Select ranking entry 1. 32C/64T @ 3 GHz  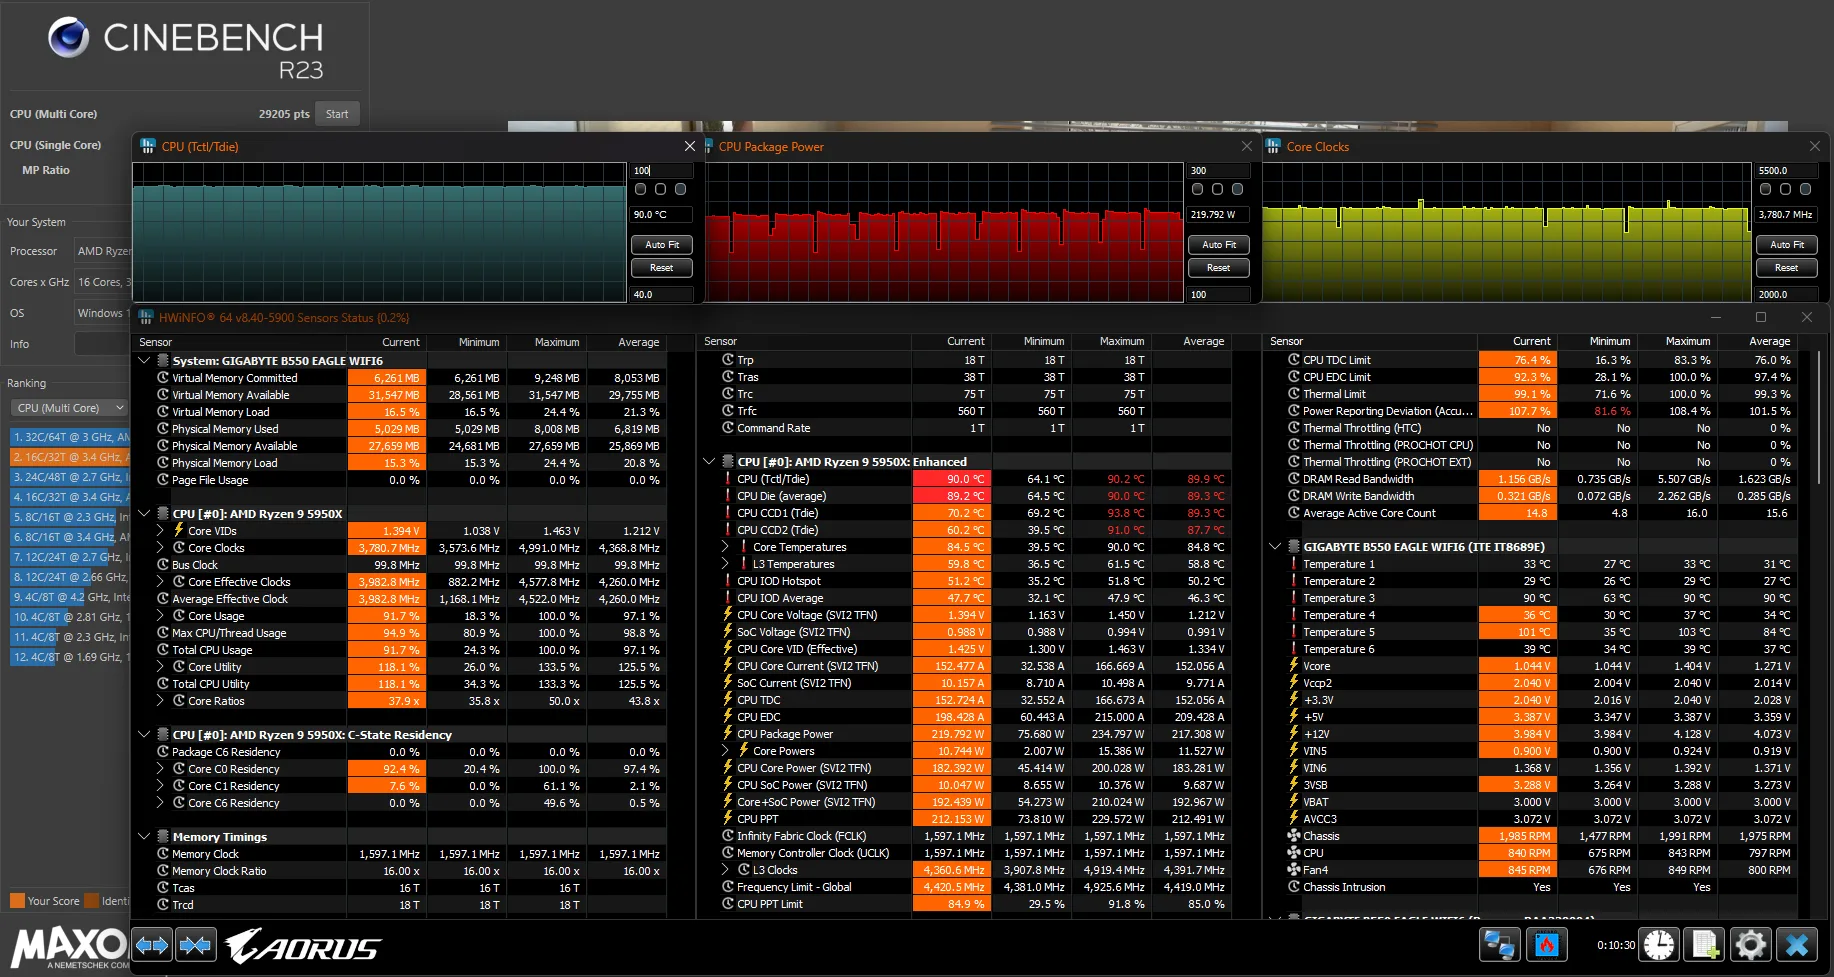70,437
